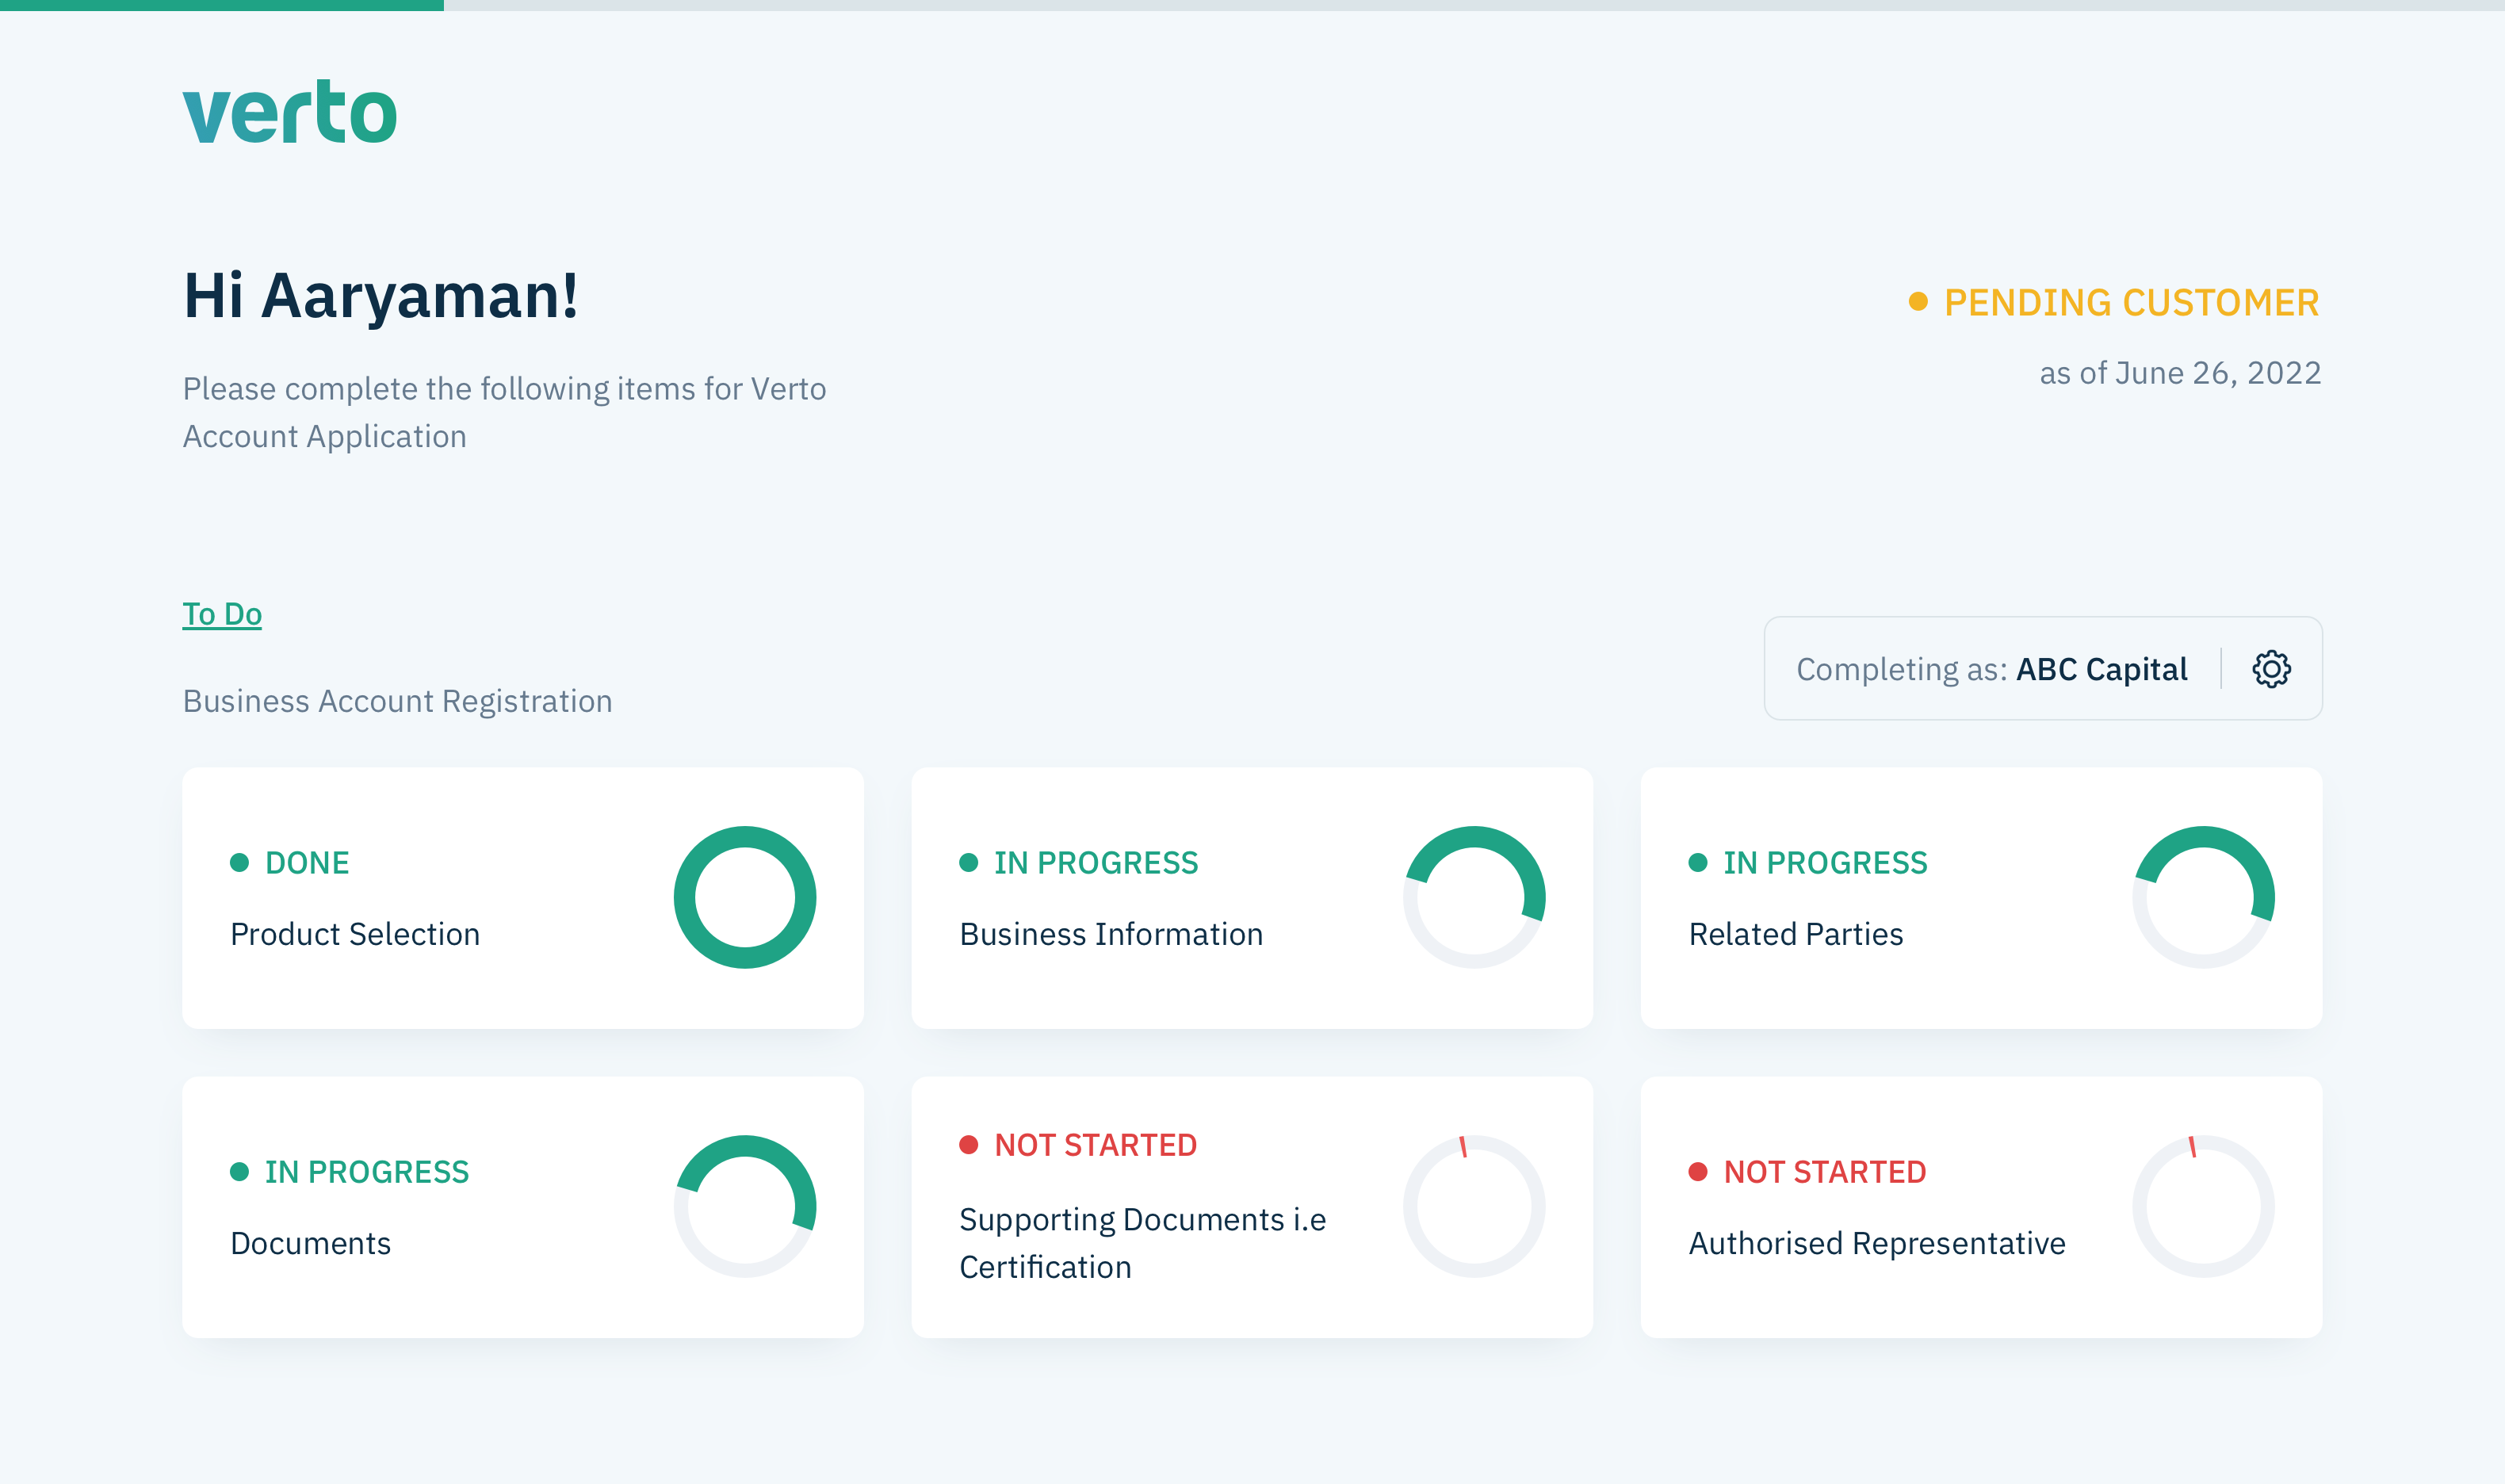
Task: Click the Not Started status on Authorised Representative
Action: [1824, 1172]
